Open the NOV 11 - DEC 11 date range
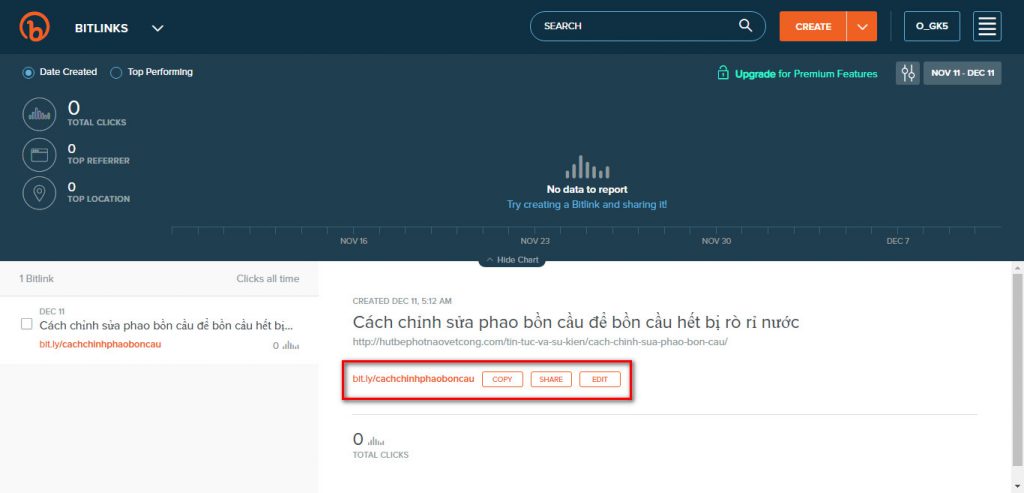Viewport: 1024px width, 493px height. tap(962, 73)
